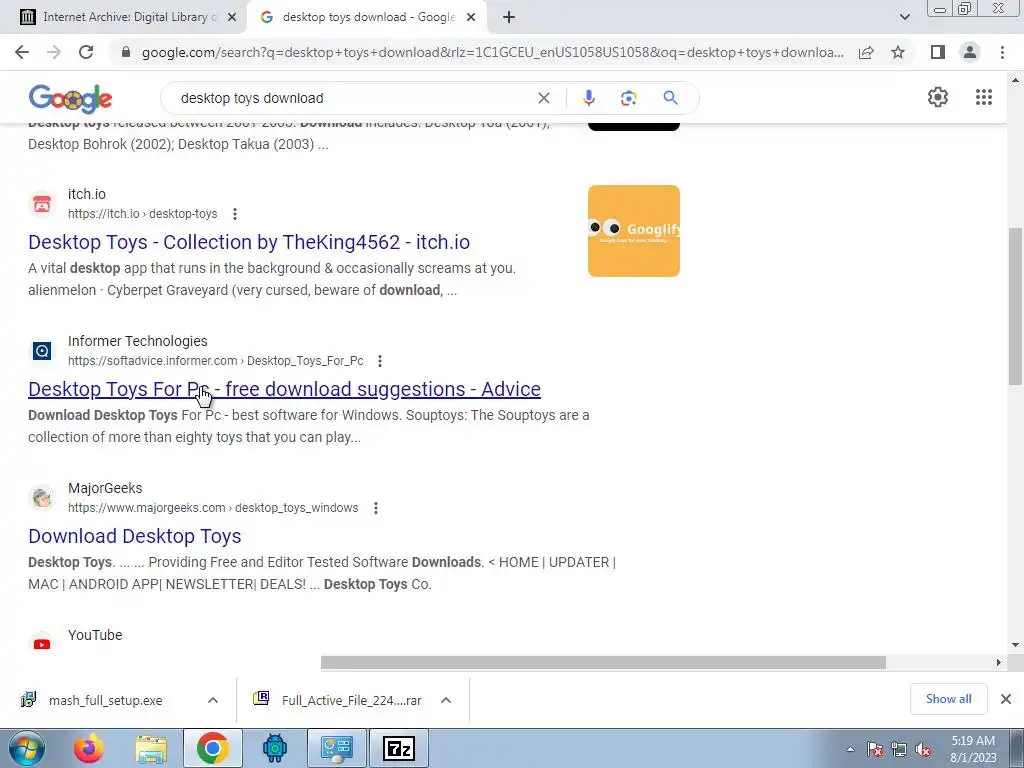This screenshot has height=768, width=1024.
Task: Click the browser forward arrow
Action: (54, 52)
